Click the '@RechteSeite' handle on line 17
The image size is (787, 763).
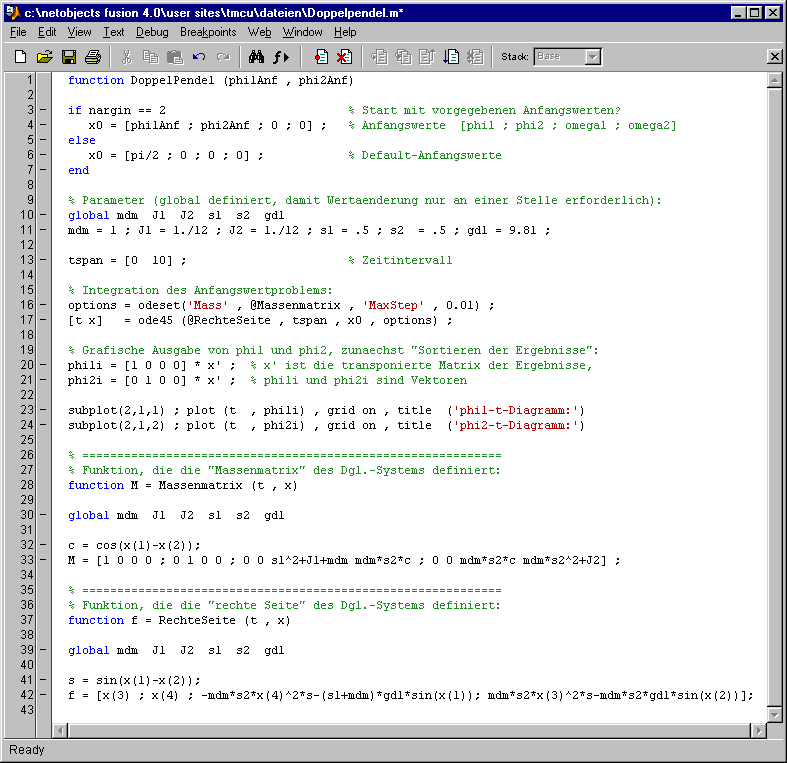tap(229, 320)
